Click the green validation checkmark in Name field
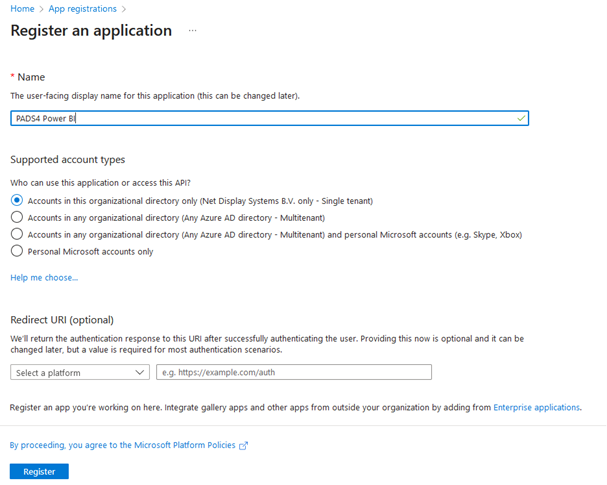The image size is (607, 485). [521, 118]
